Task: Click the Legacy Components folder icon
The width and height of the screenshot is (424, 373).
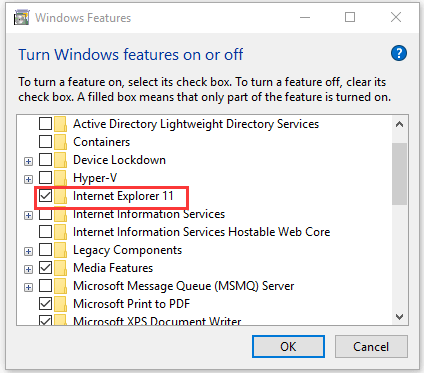Action: point(60,250)
